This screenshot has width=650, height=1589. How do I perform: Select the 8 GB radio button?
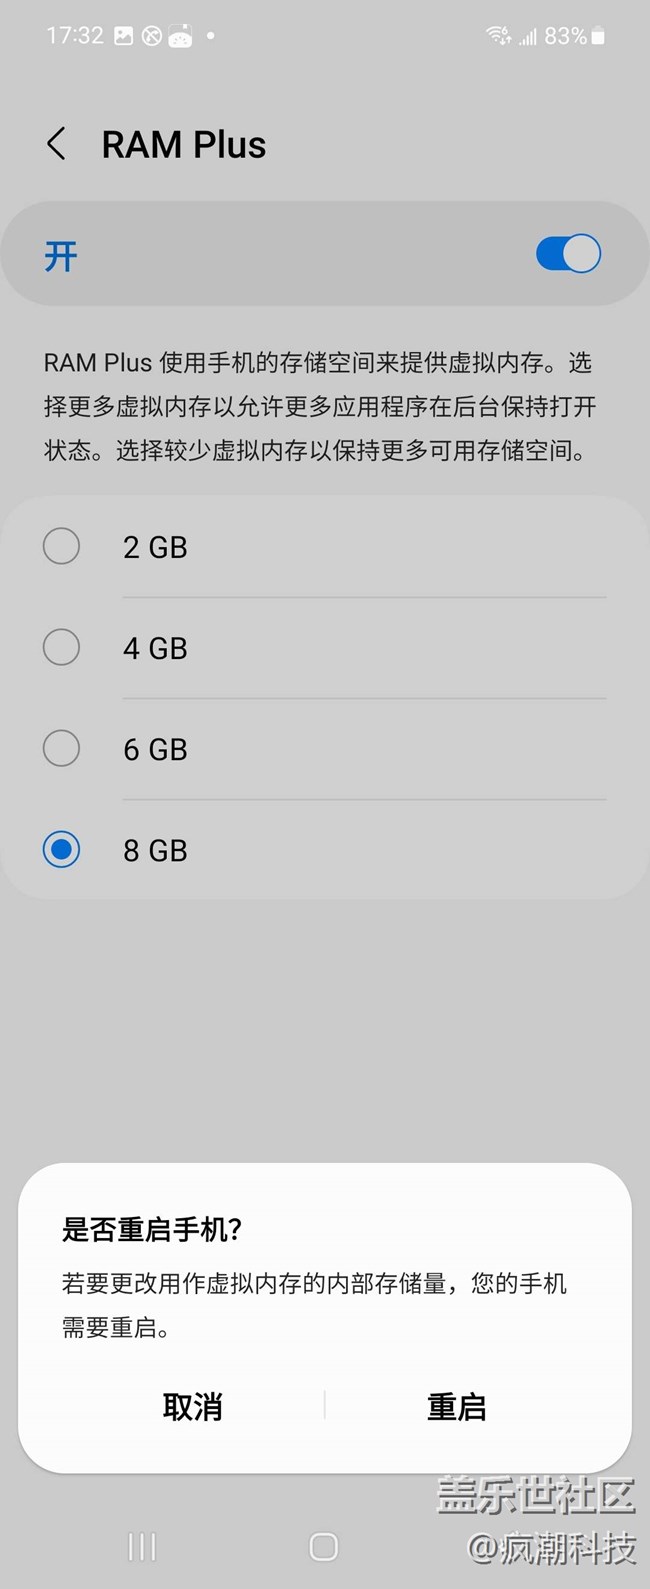[x=62, y=850]
